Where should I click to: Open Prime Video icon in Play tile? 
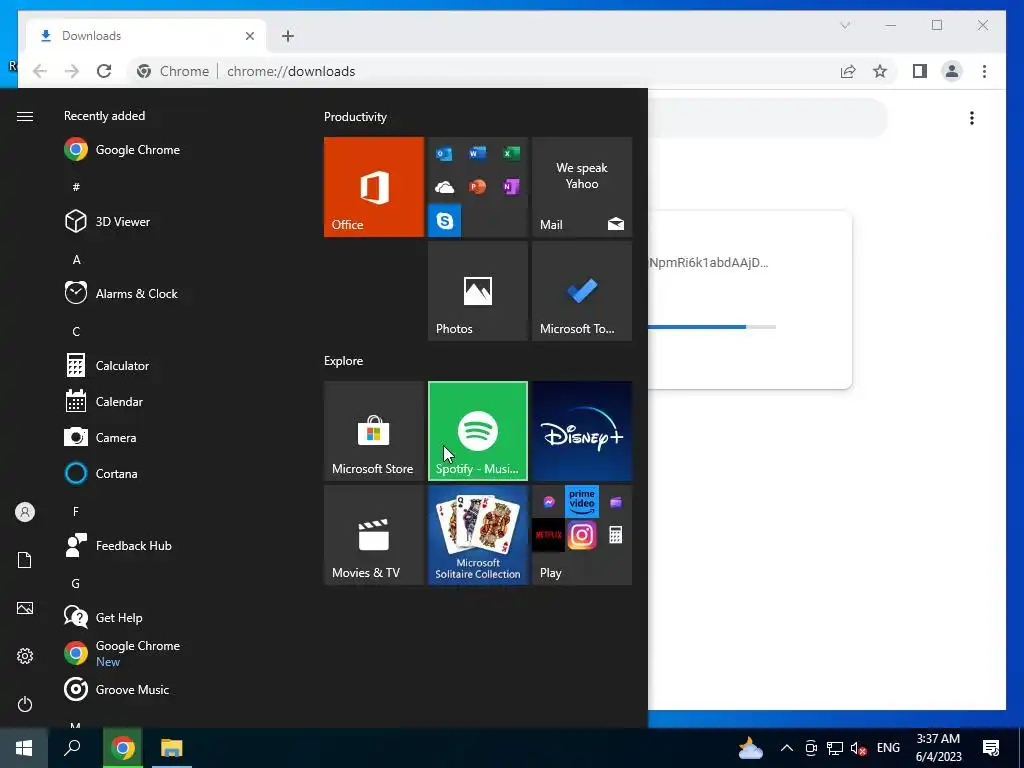582,502
